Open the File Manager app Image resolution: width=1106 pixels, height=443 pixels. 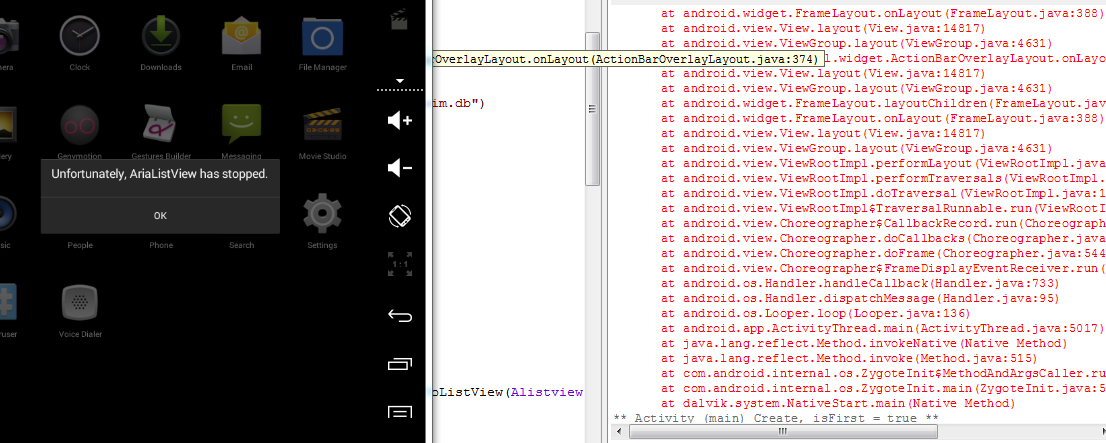[x=322, y=39]
